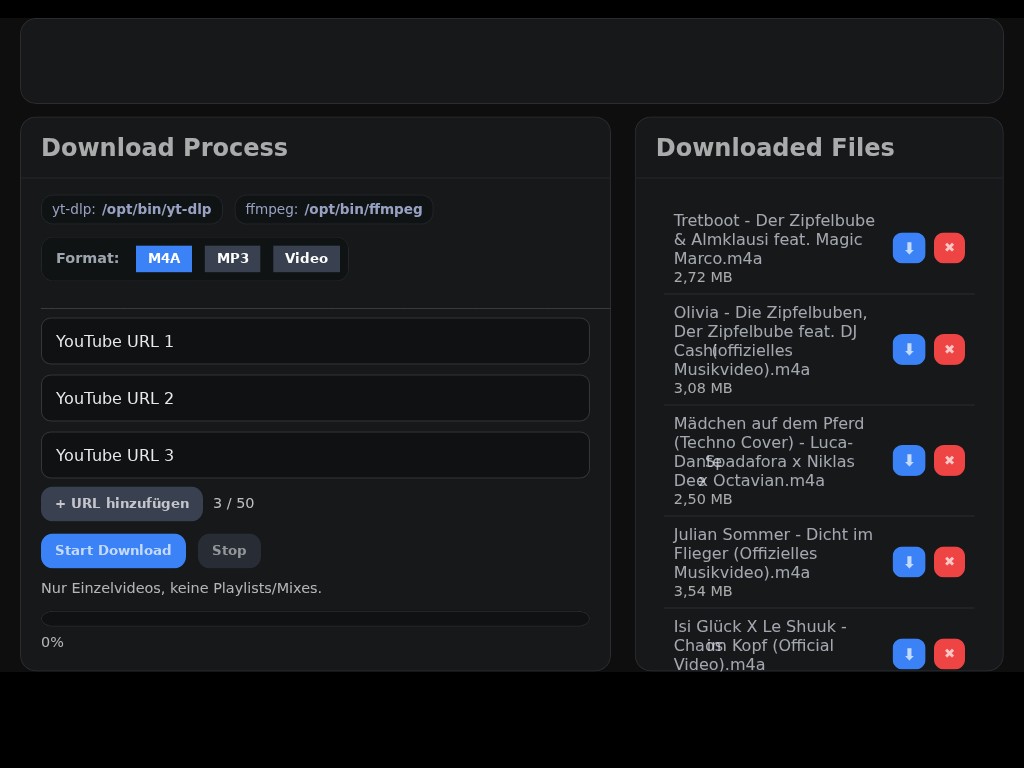The width and height of the screenshot is (1024, 768).
Task: Download Julian Sommer Dicht im Flieger
Action: (x=908, y=562)
